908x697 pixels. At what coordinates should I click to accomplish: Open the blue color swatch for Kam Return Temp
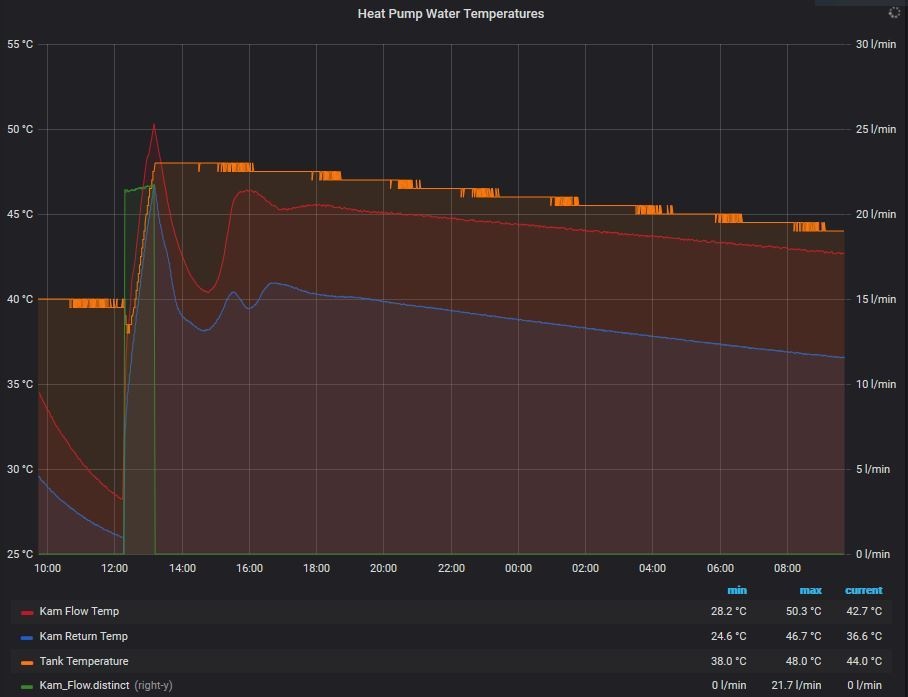click(27, 637)
